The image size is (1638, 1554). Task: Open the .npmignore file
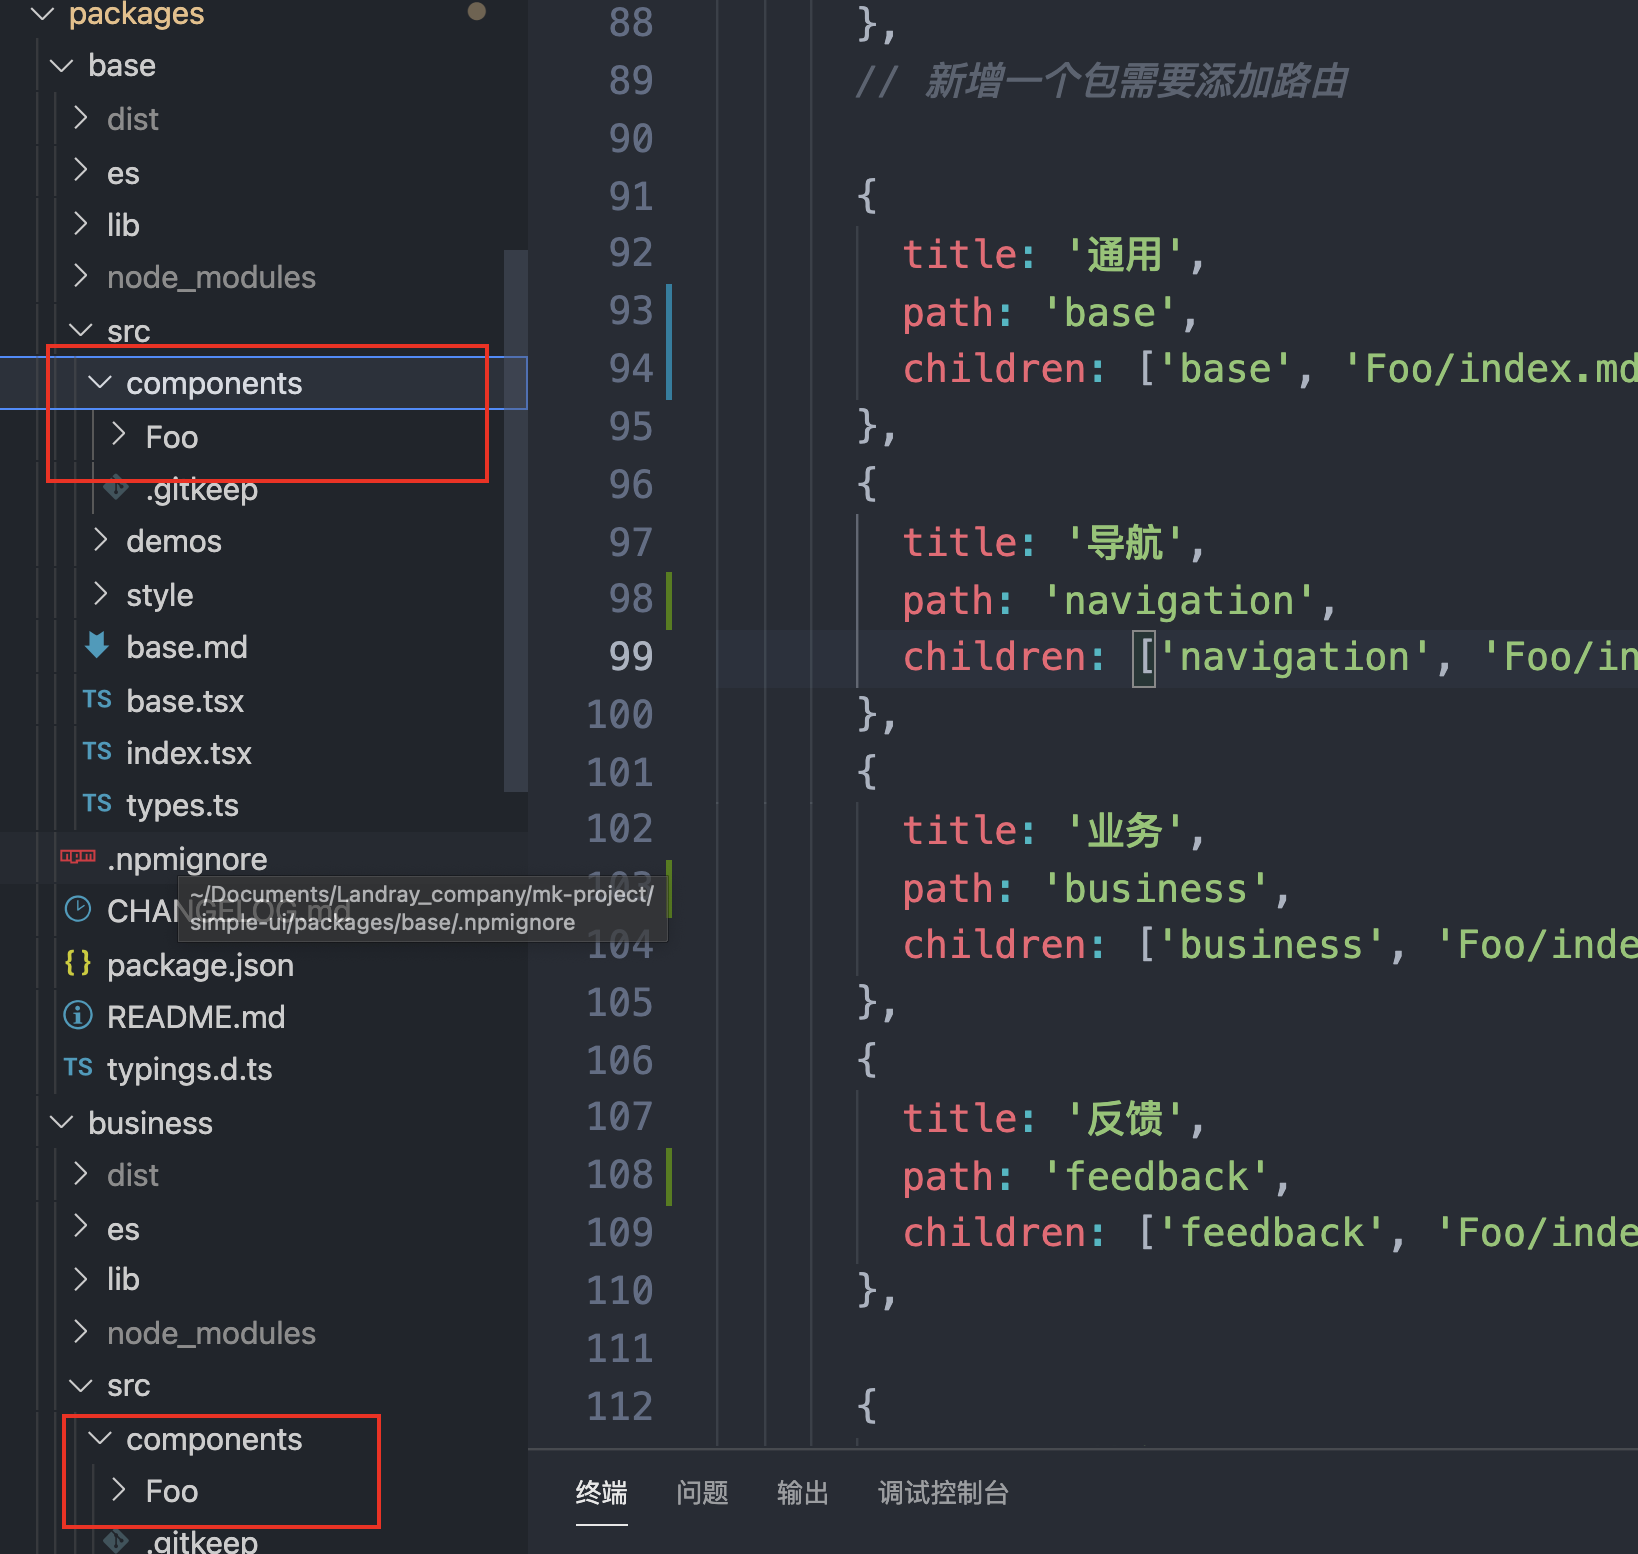pyautogui.click(x=187, y=859)
